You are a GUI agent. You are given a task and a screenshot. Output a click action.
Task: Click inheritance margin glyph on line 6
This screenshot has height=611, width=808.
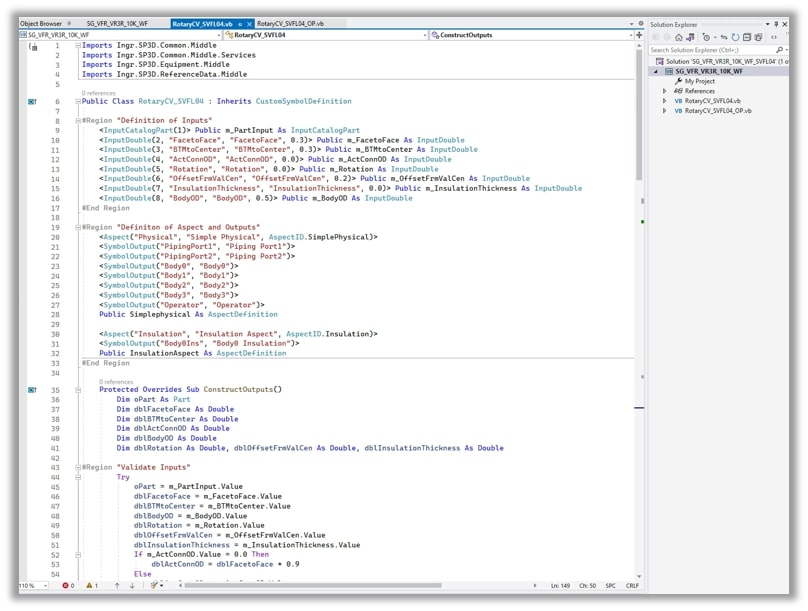click(x=32, y=101)
